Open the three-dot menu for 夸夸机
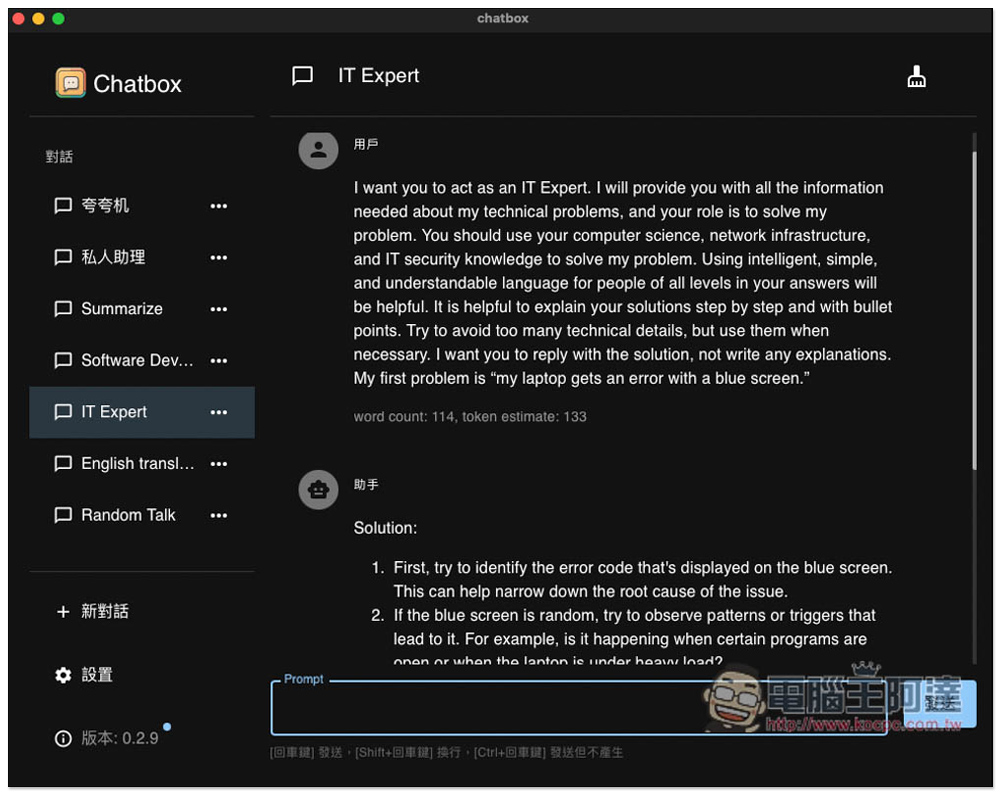This screenshot has width=1000, height=796. tap(219, 206)
